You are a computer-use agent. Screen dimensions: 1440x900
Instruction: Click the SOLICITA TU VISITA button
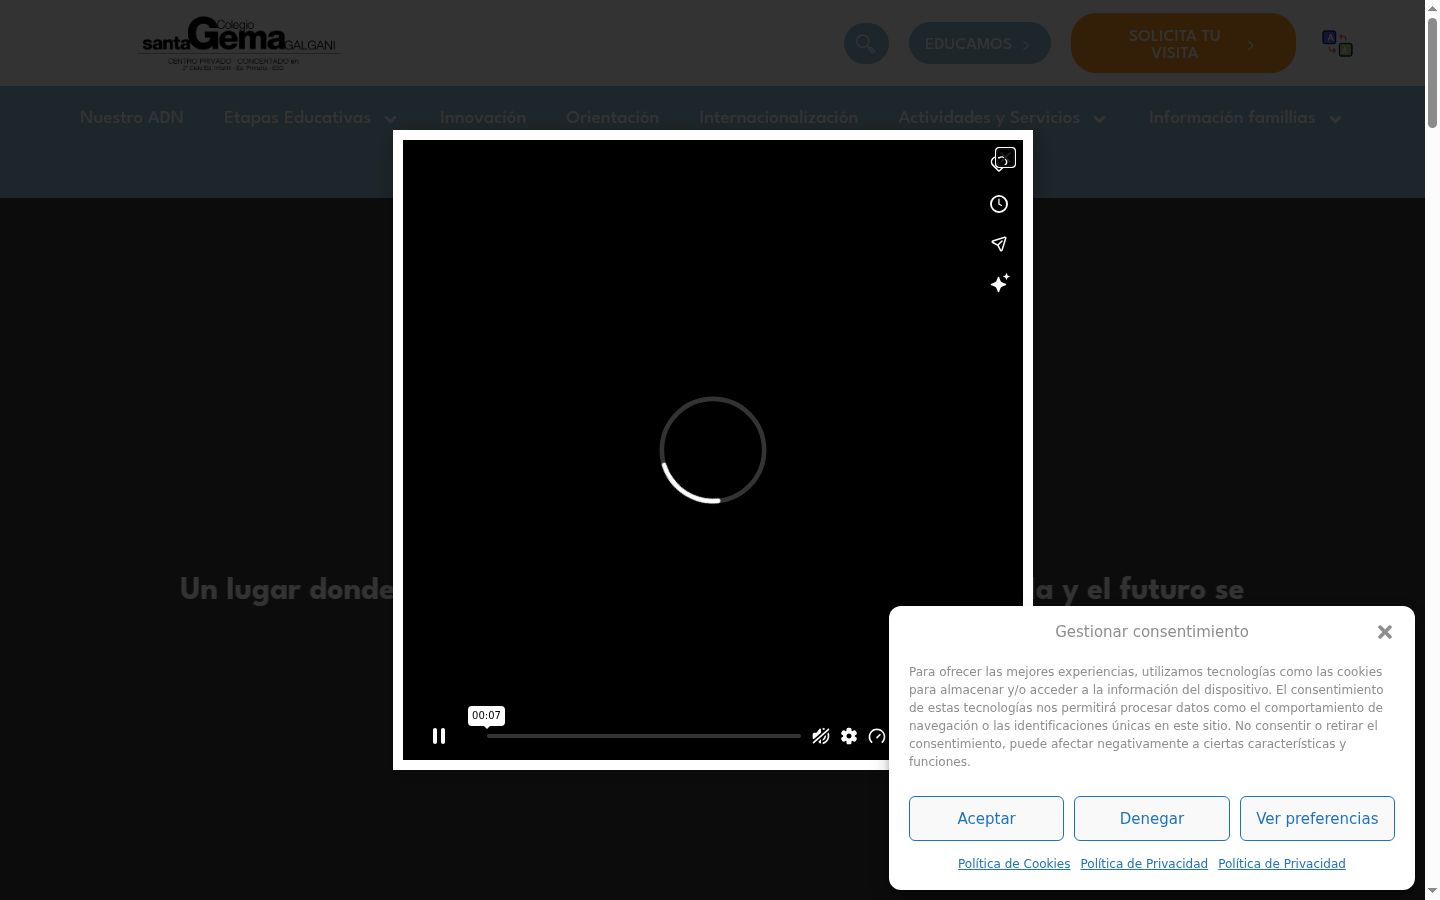(x=1183, y=43)
